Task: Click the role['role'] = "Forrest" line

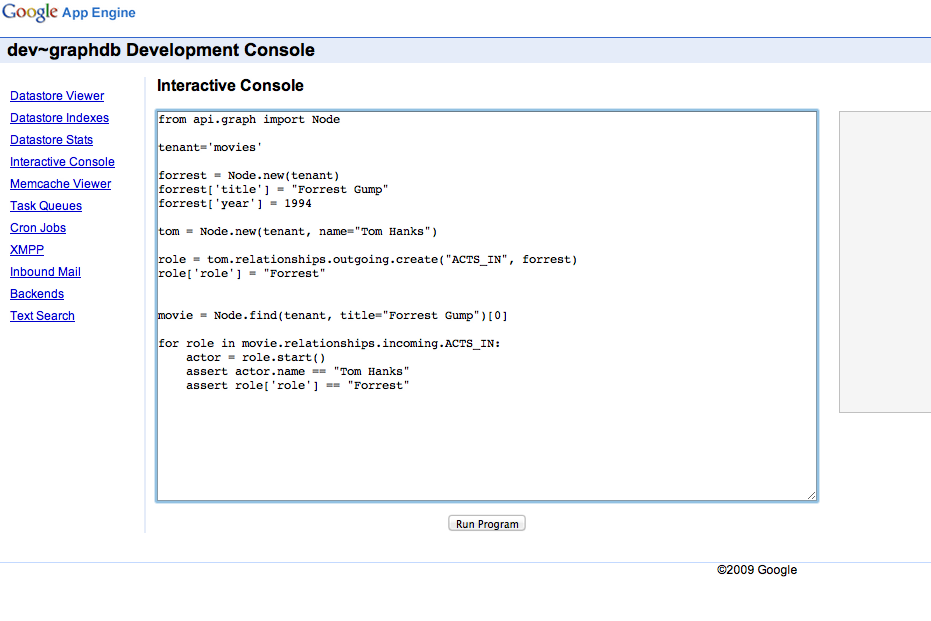Action: tap(242, 273)
